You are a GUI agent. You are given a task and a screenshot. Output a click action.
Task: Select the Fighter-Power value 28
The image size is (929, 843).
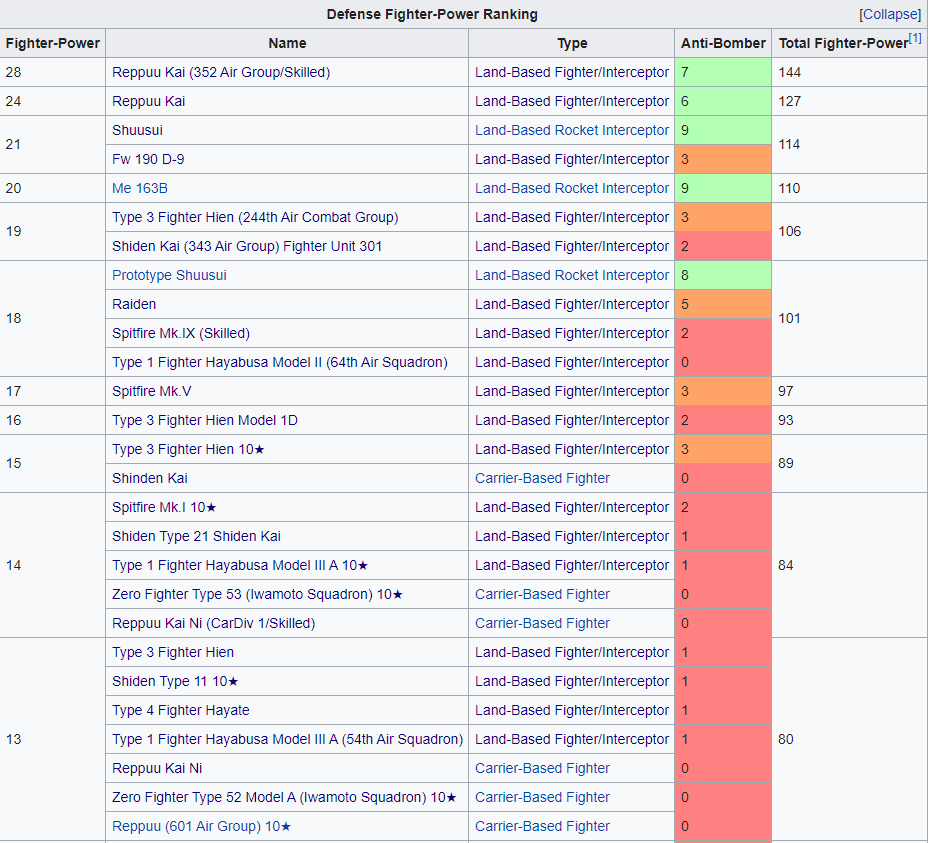point(13,72)
